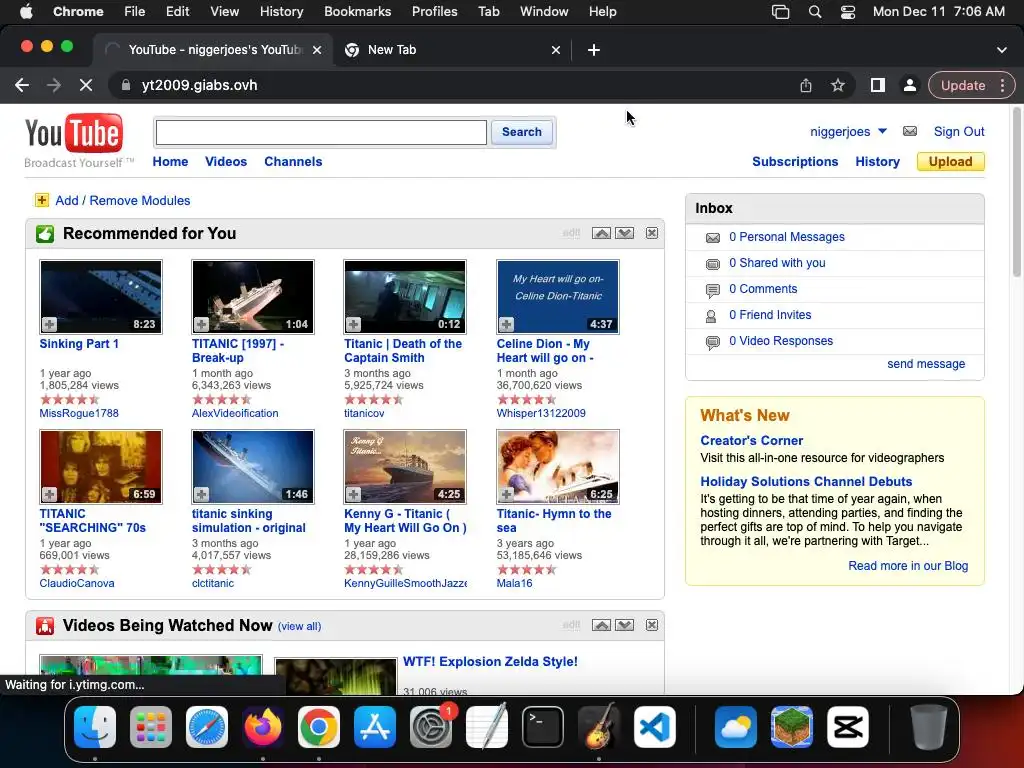Screen dimensions: 1024x768
Task: Move Recommended for You module down
Action: click(624, 233)
